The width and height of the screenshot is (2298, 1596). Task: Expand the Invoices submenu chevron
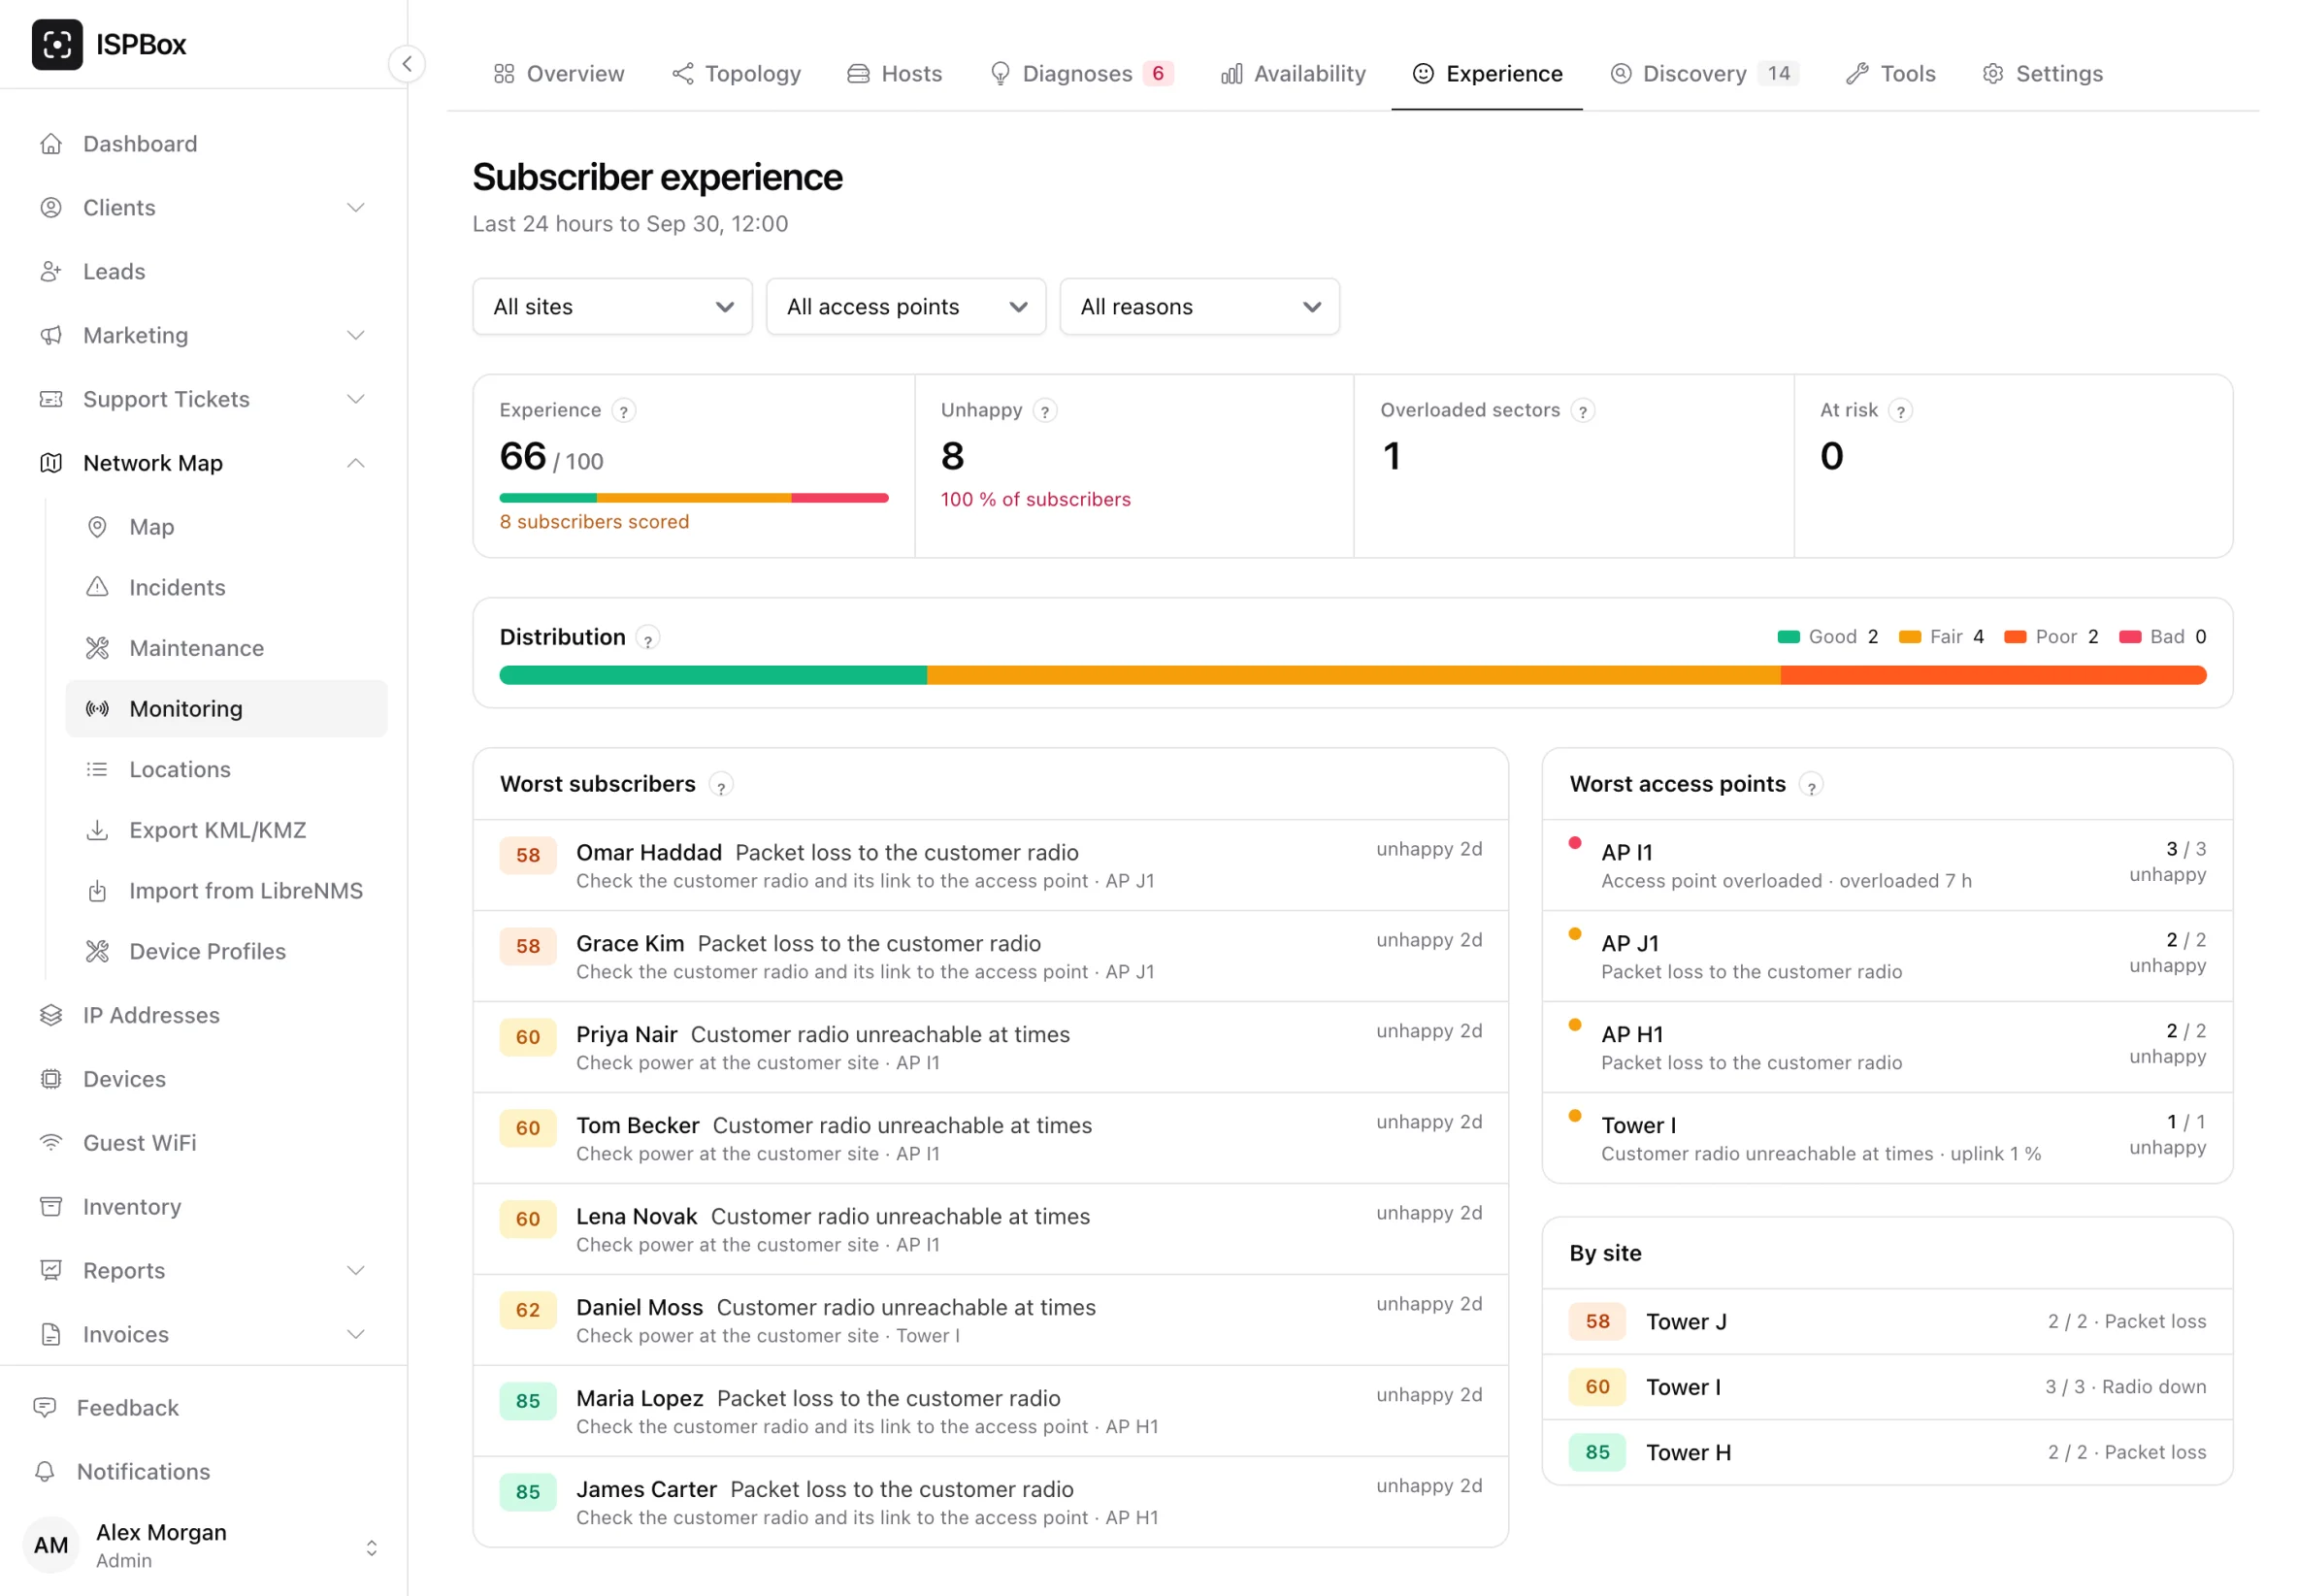click(356, 1335)
